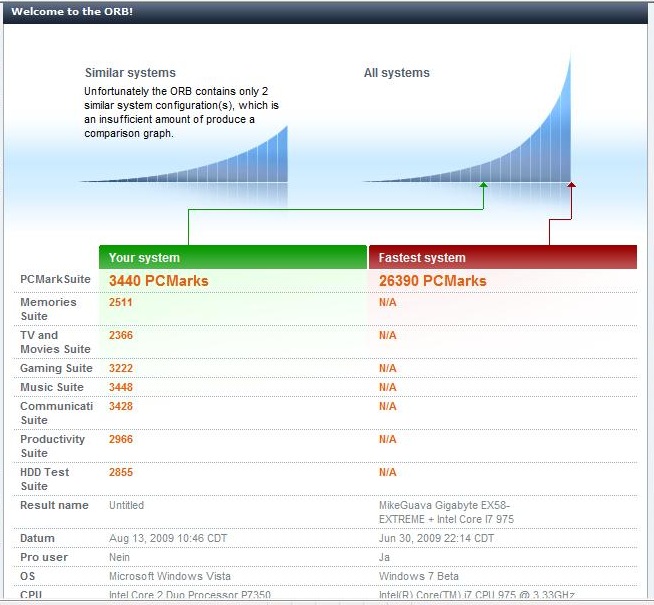Screen dimensions: 654x605
Task: Click the 'Untitled' result name
Action: coord(126,505)
